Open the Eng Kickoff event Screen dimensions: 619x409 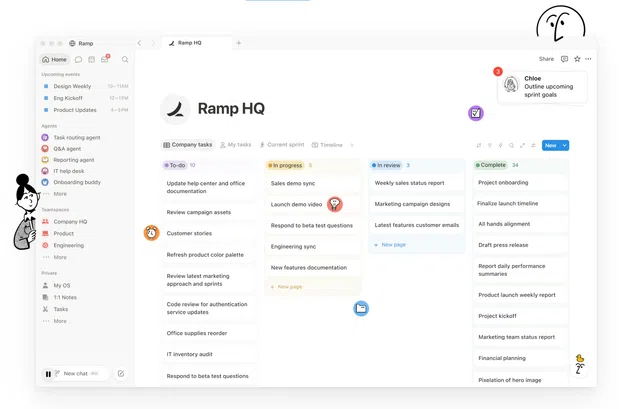(x=85, y=98)
